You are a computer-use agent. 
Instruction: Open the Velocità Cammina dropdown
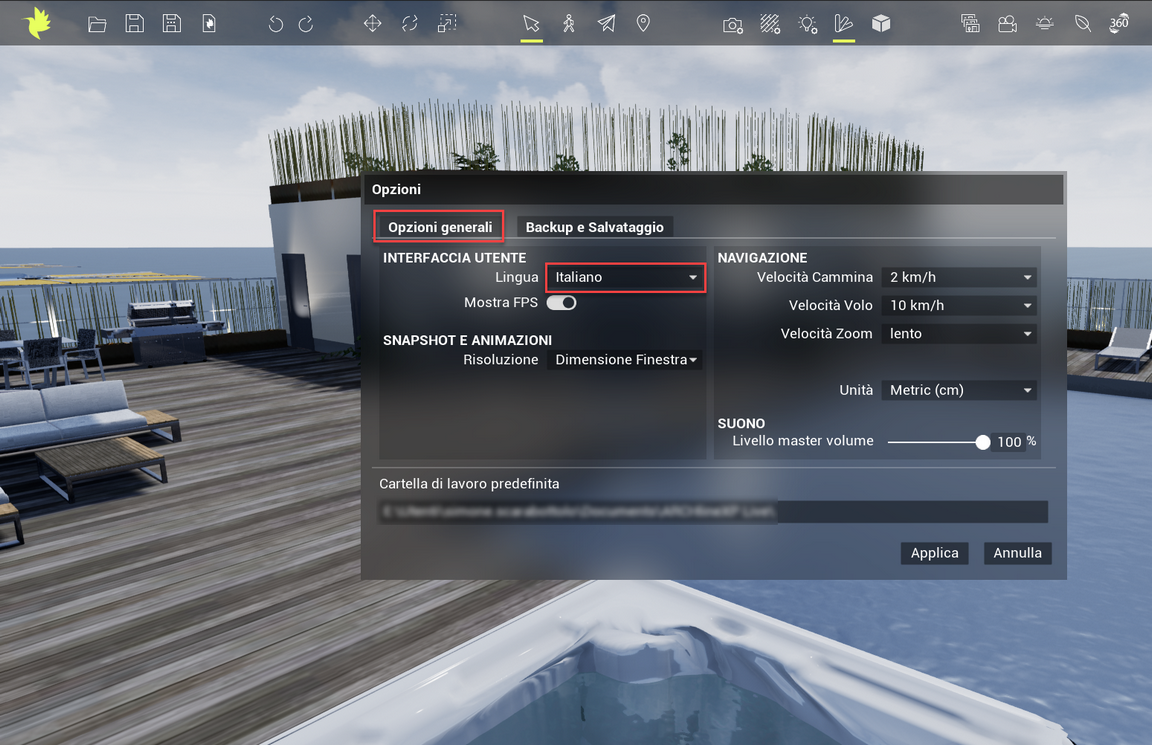pyautogui.click(x=959, y=278)
